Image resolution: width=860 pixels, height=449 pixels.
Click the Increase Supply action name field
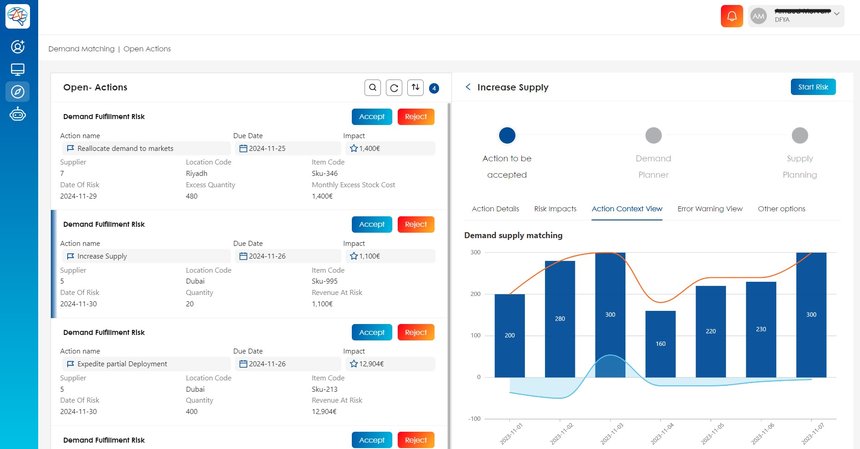click(145, 256)
